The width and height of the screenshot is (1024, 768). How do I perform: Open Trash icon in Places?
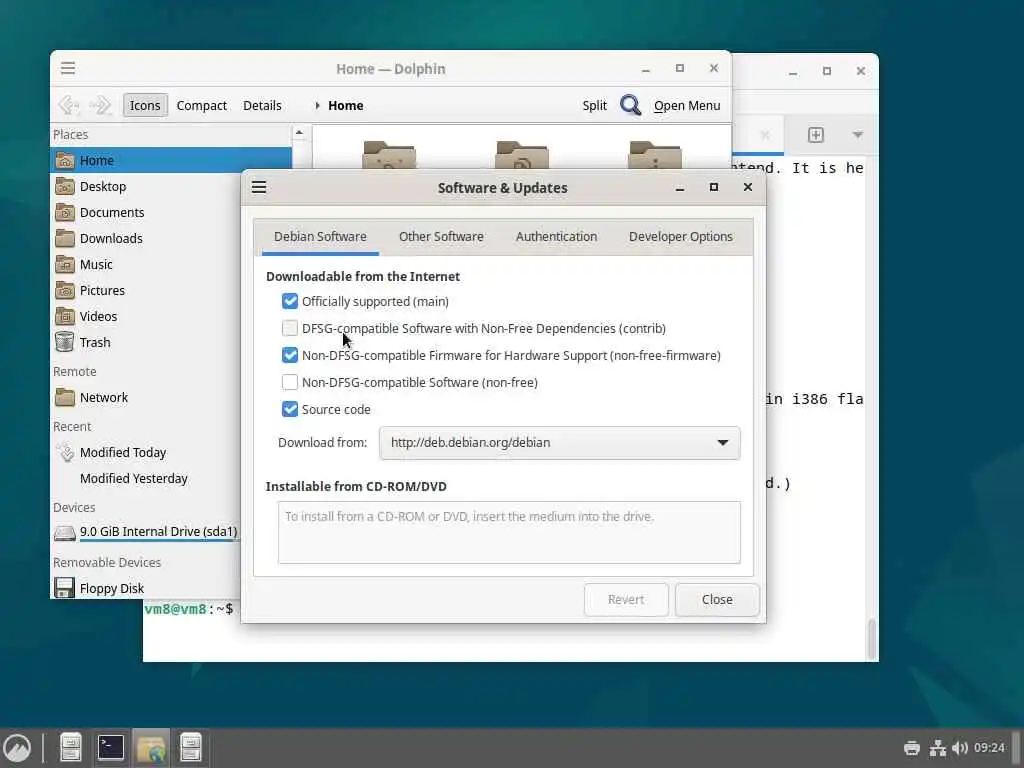tap(65, 342)
